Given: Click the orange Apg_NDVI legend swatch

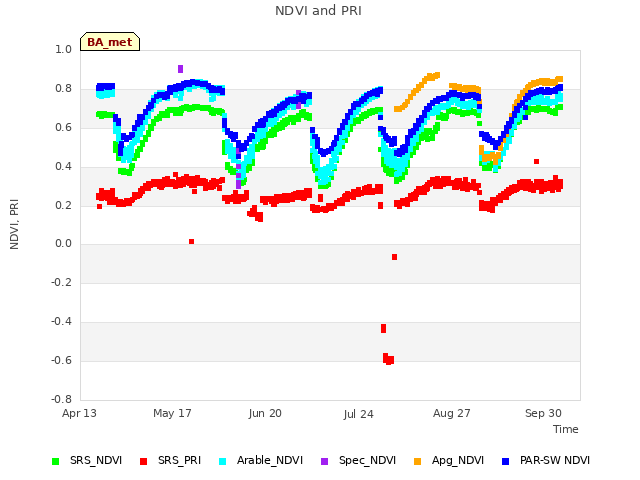Looking at the screenshot, I should pyautogui.click(x=417, y=461).
